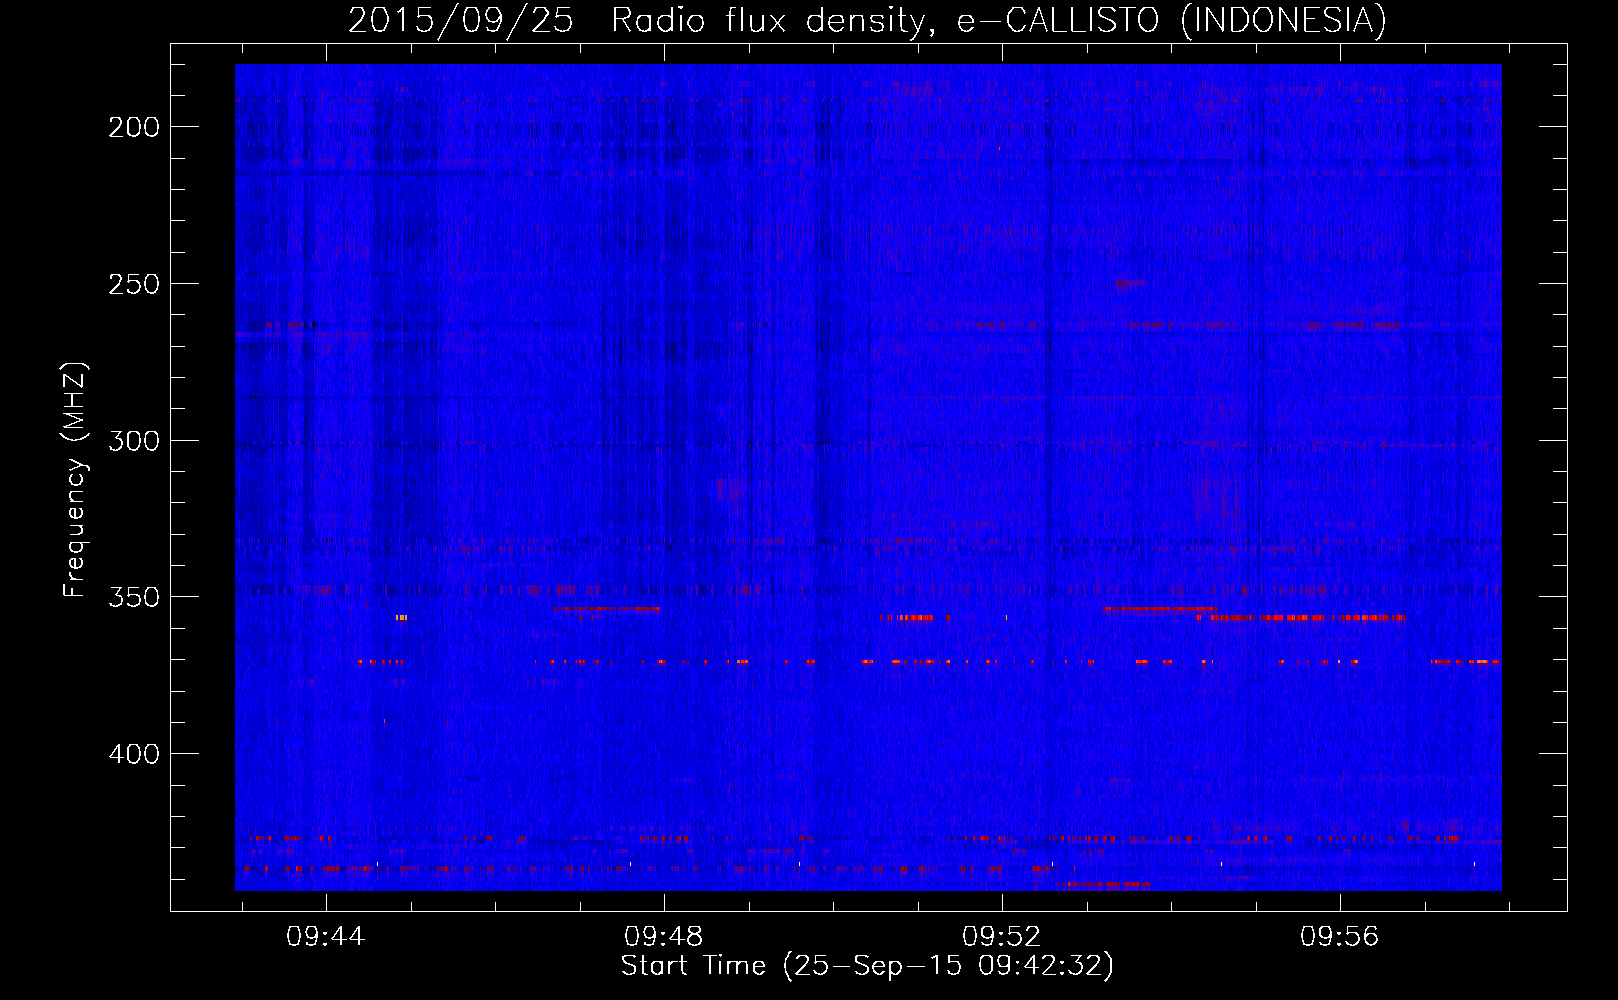Click the "Start Time (25-Sep-15 09:42:32)" axis label
Image resolution: width=1618 pixels, height=1000 pixels.
tap(867, 966)
